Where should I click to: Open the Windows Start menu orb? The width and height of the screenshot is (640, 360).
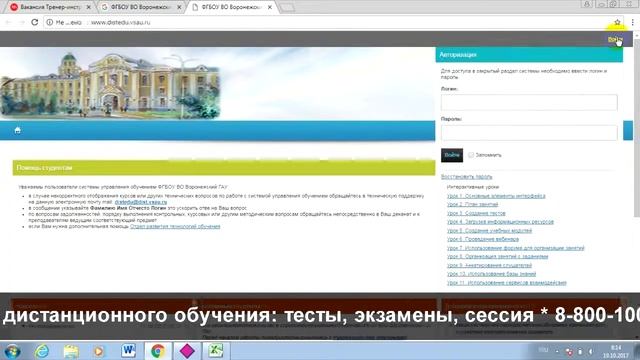point(13,351)
